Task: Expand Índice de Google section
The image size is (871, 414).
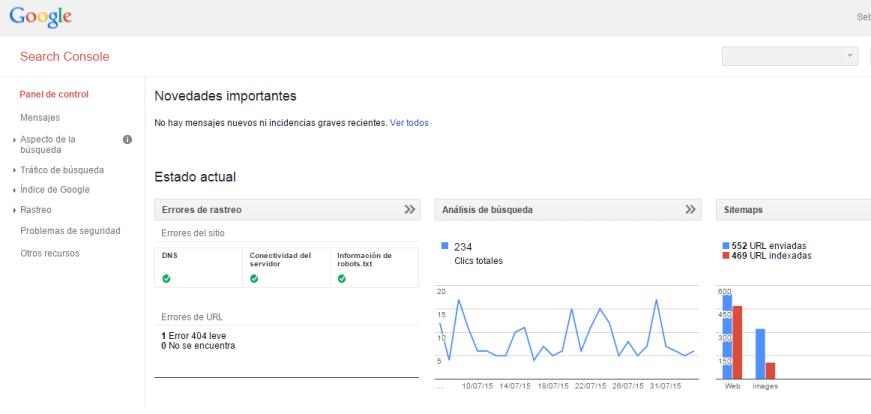Action: coord(54,190)
